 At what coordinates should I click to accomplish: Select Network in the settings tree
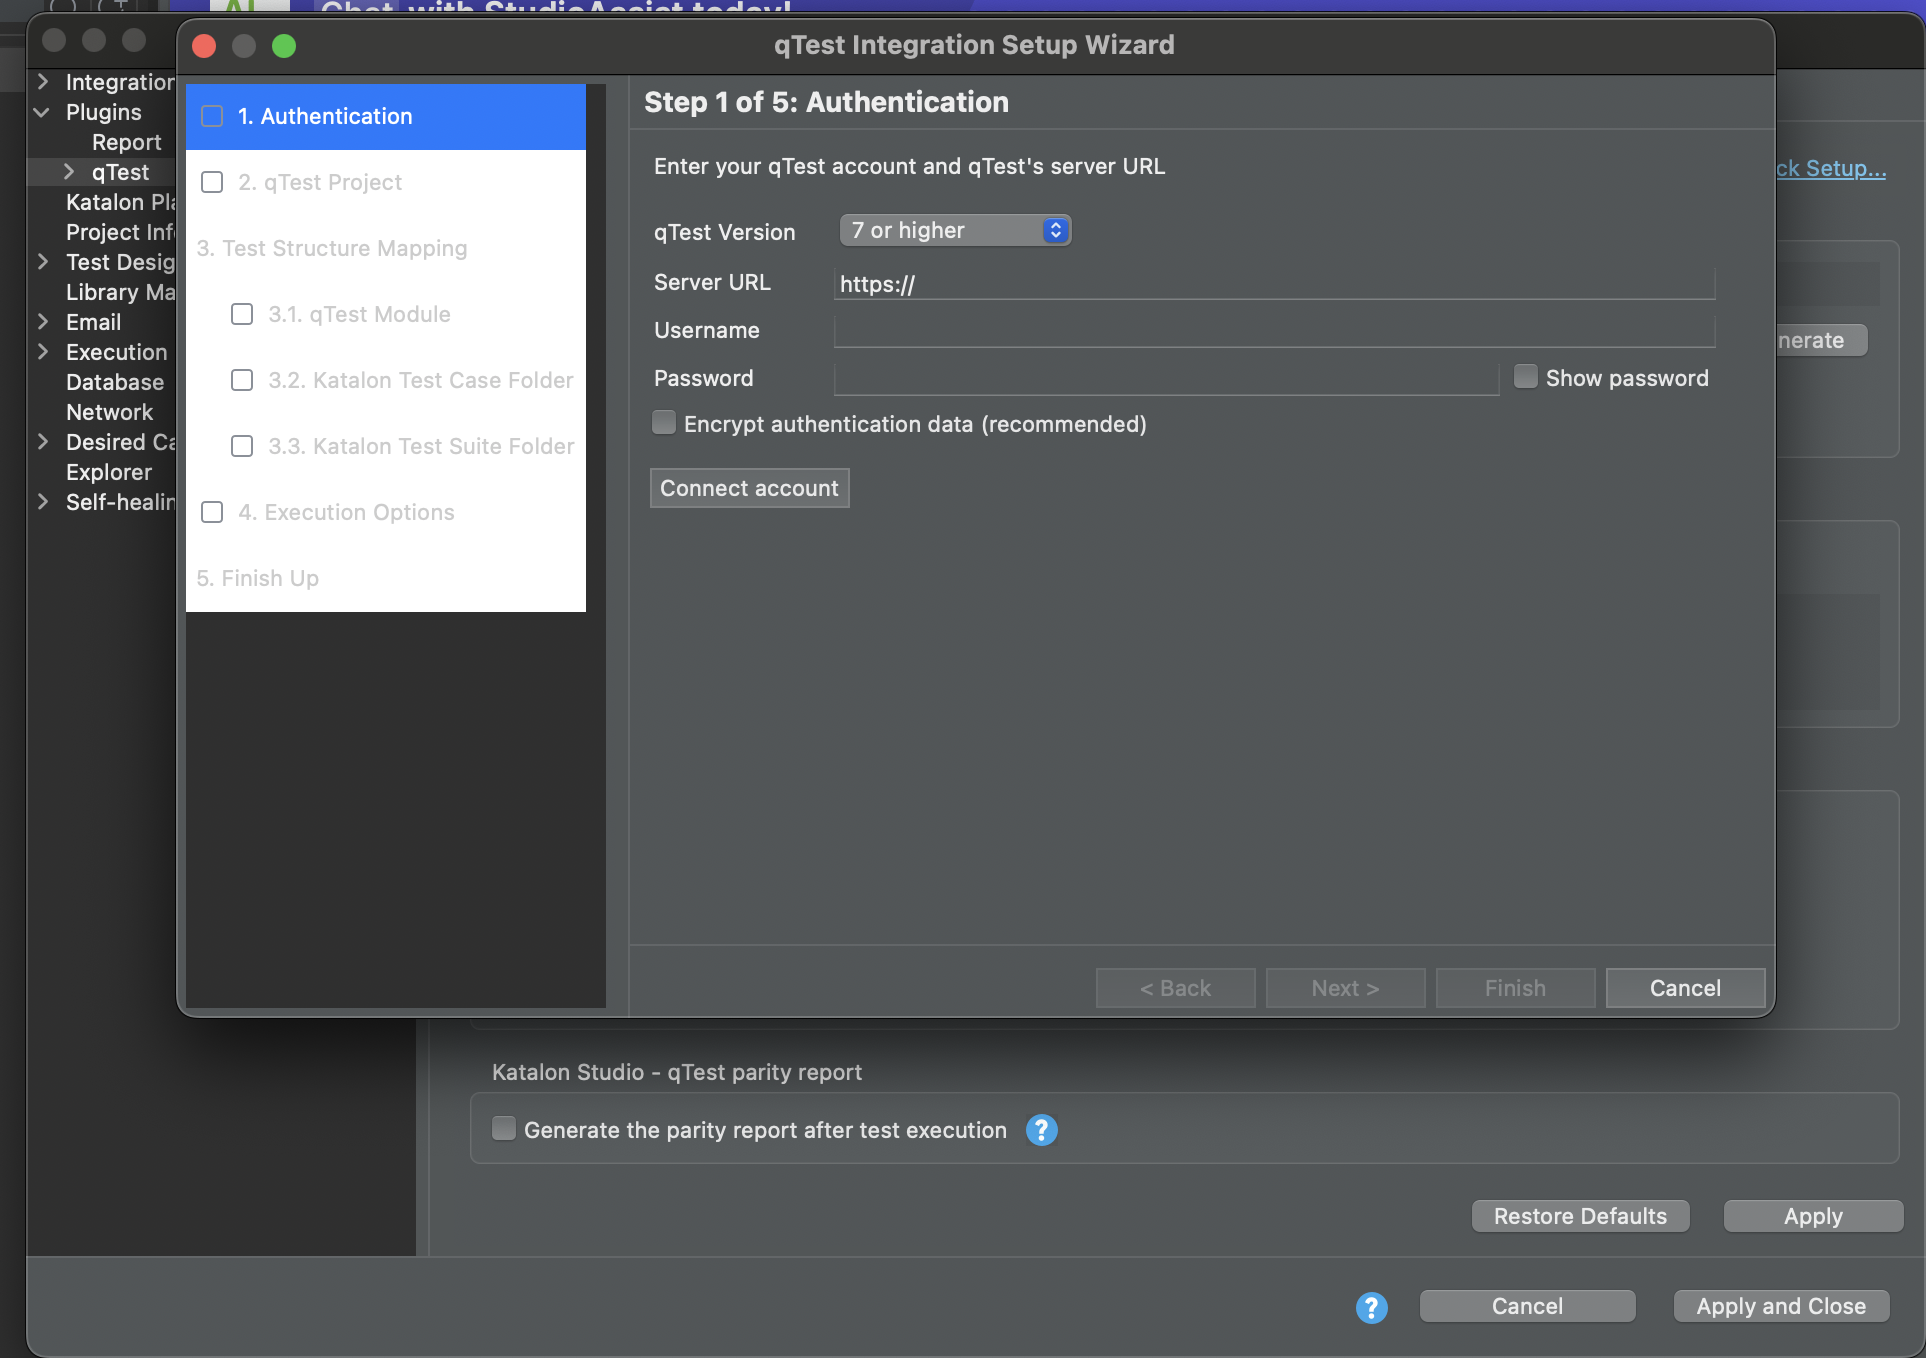point(109,412)
